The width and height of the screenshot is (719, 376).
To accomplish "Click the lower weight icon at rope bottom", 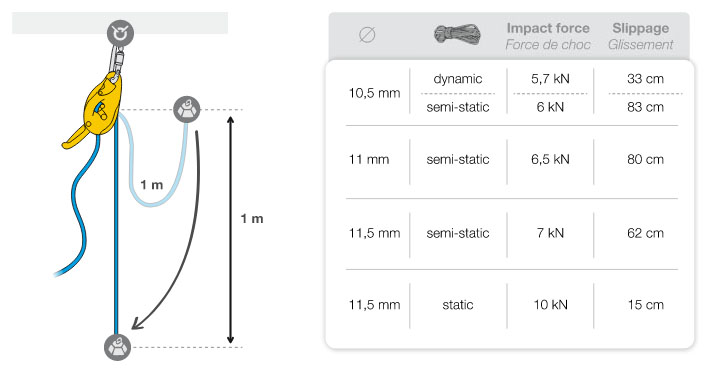I will coord(117,347).
